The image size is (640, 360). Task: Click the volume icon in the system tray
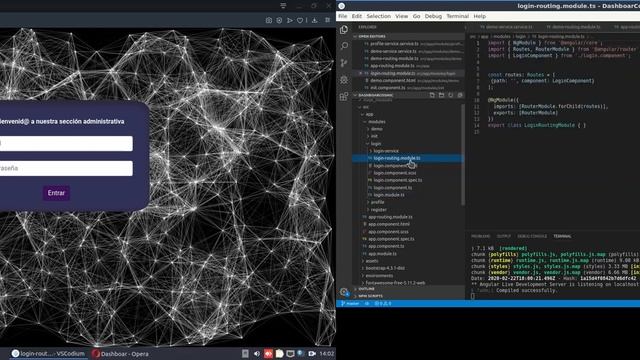[x=257, y=353]
